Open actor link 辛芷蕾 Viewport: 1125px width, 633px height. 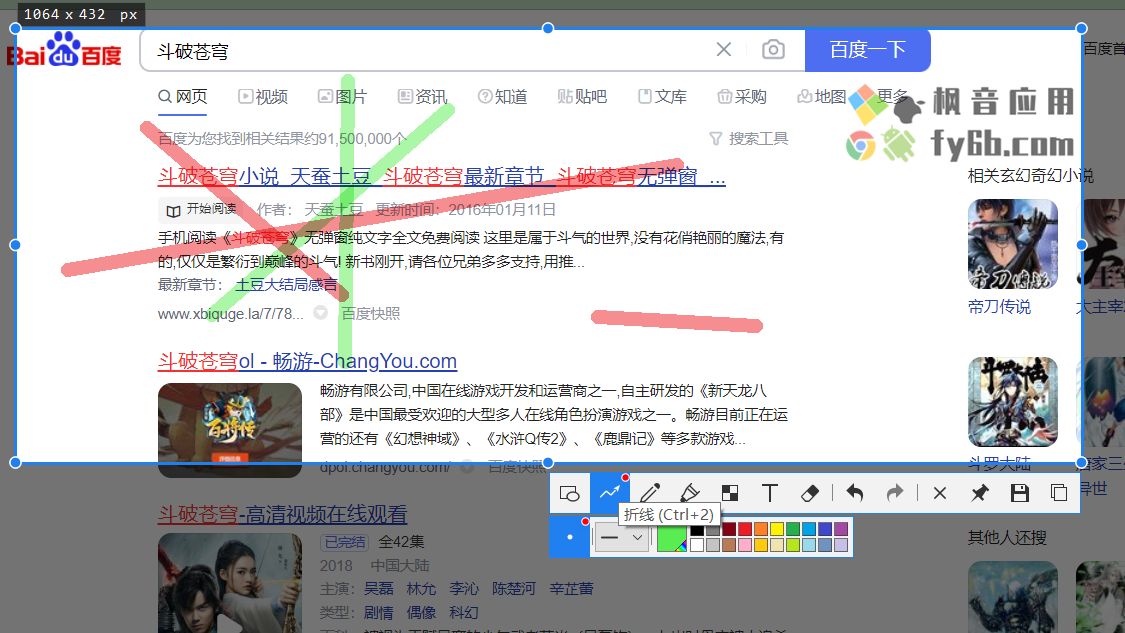[x=571, y=589]
